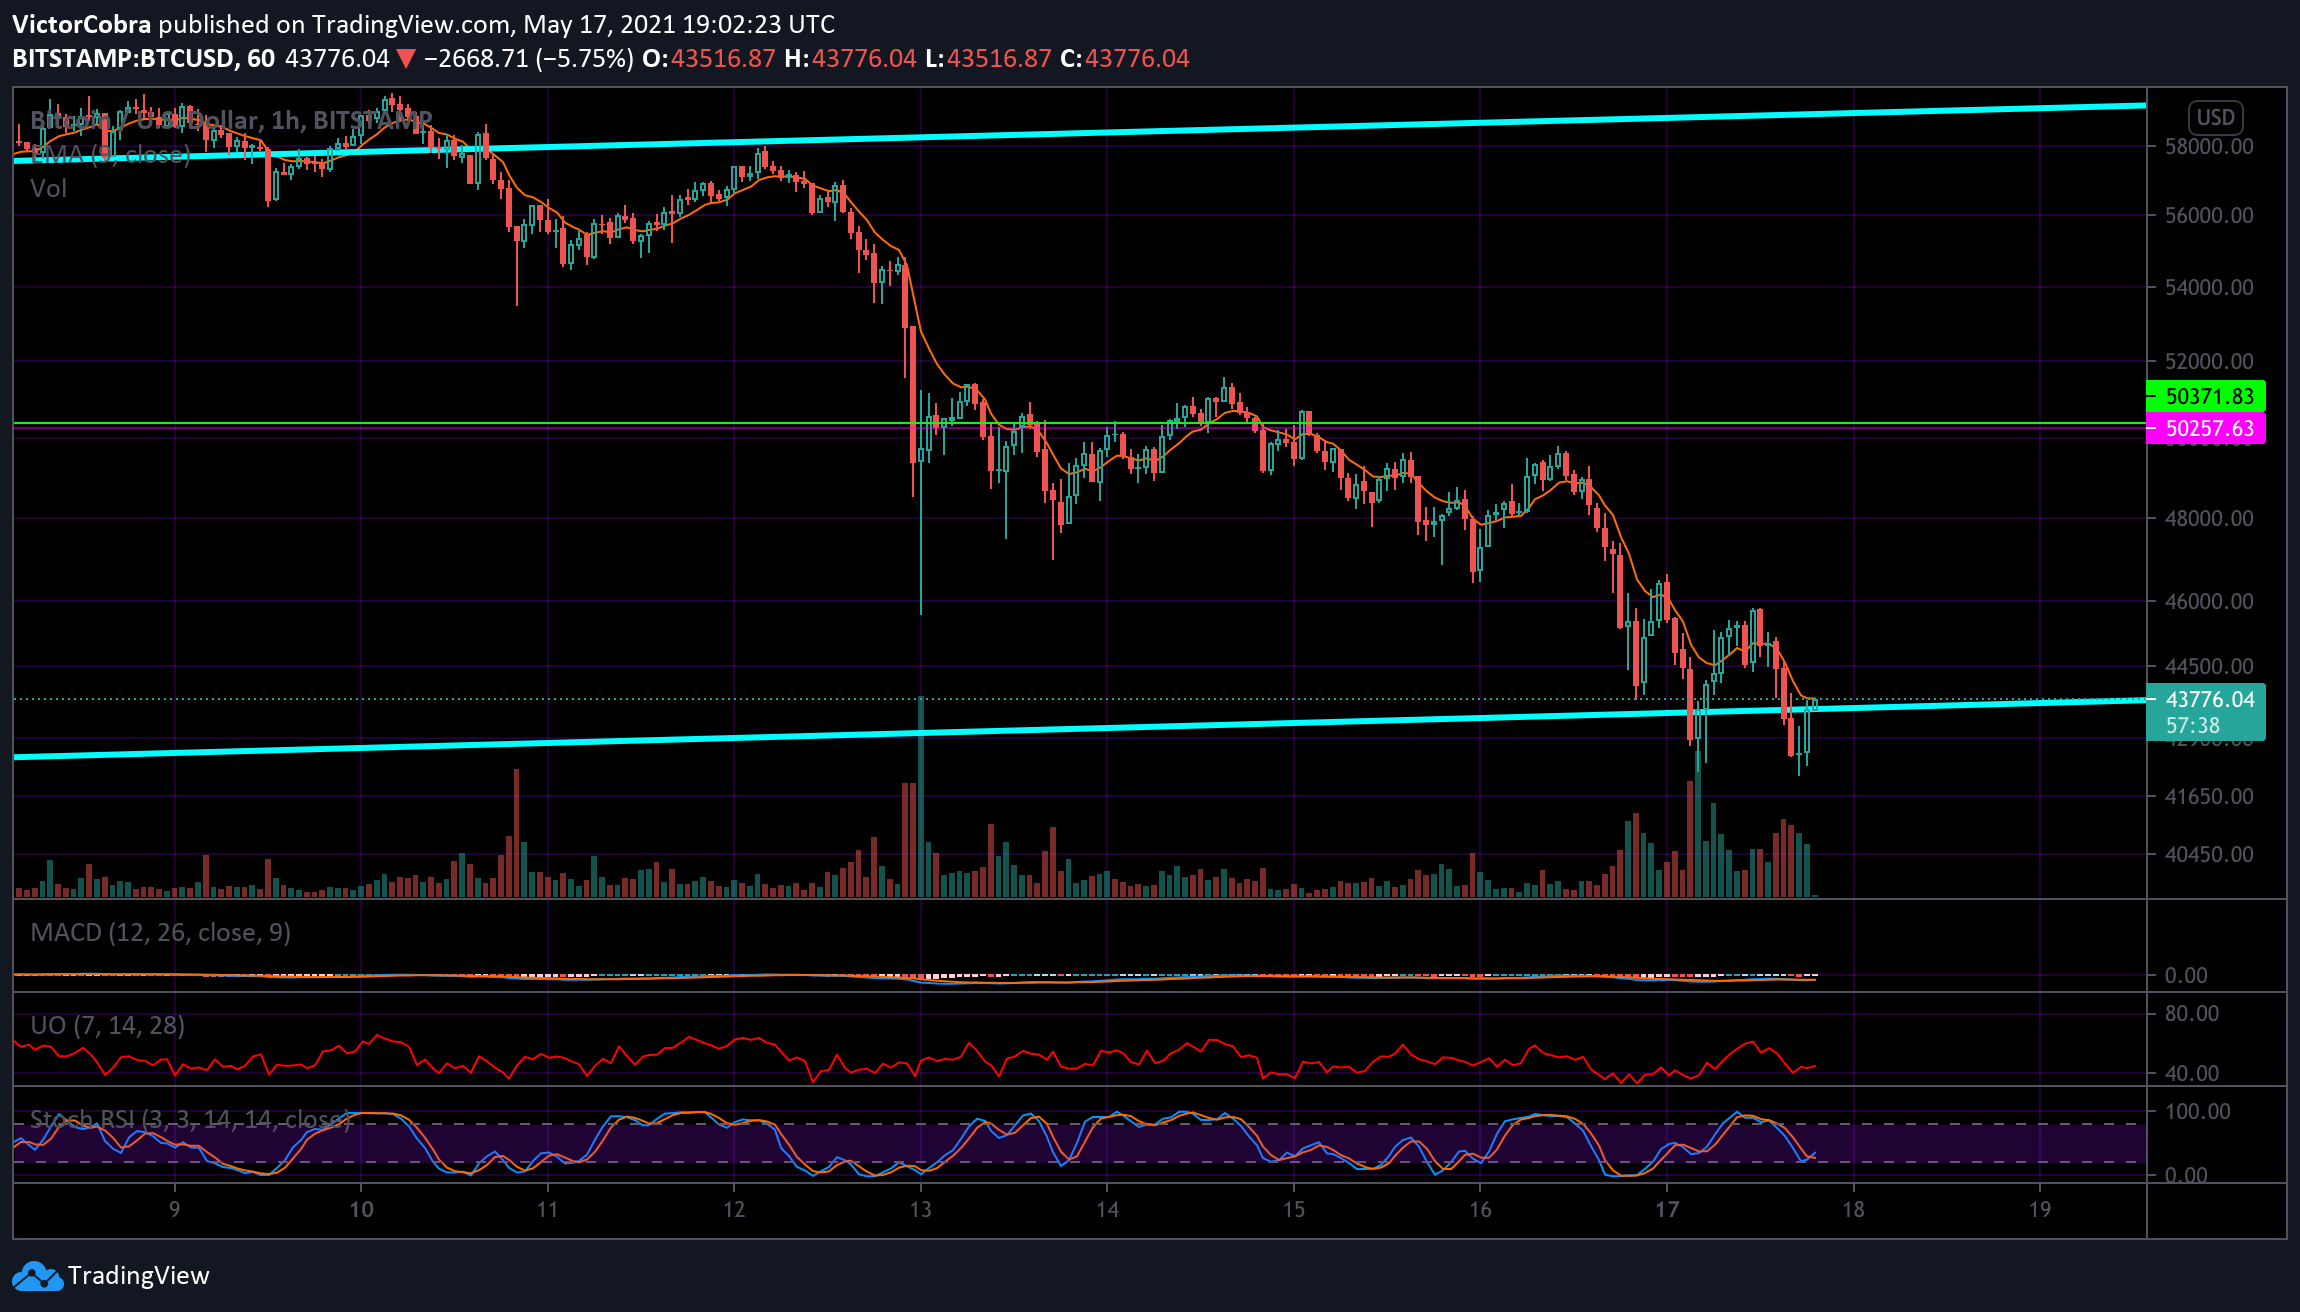Click the red down-triangle change indicator
This screenshot has width=2300, height=1312.
pyautogui.click(x=406, y=59)
